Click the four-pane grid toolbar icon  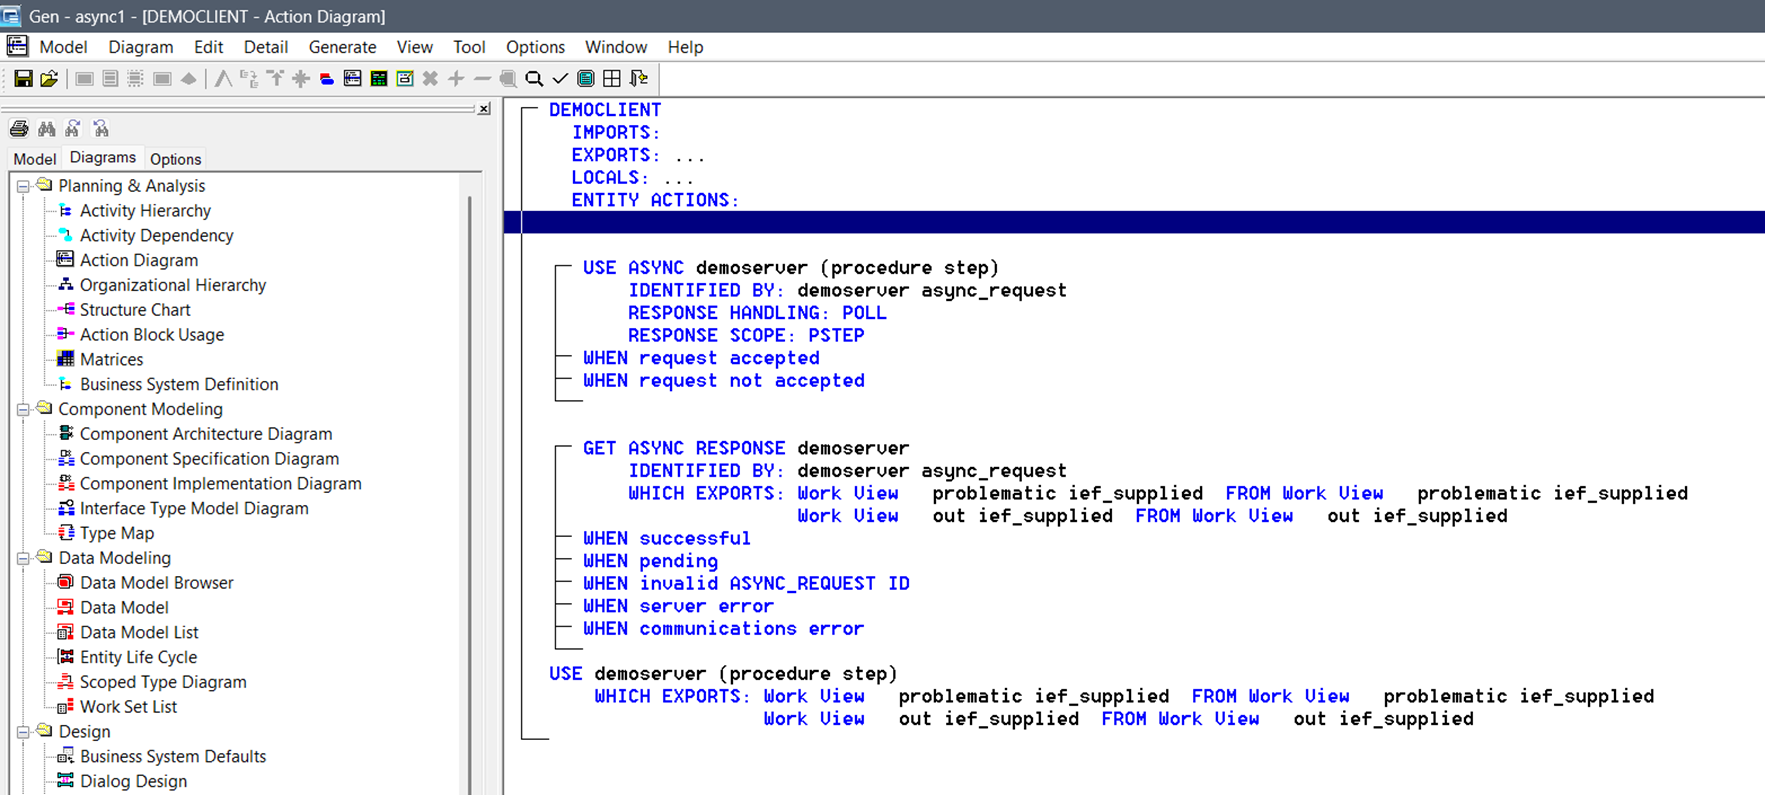pyautogui.click(x=612, y=79)
